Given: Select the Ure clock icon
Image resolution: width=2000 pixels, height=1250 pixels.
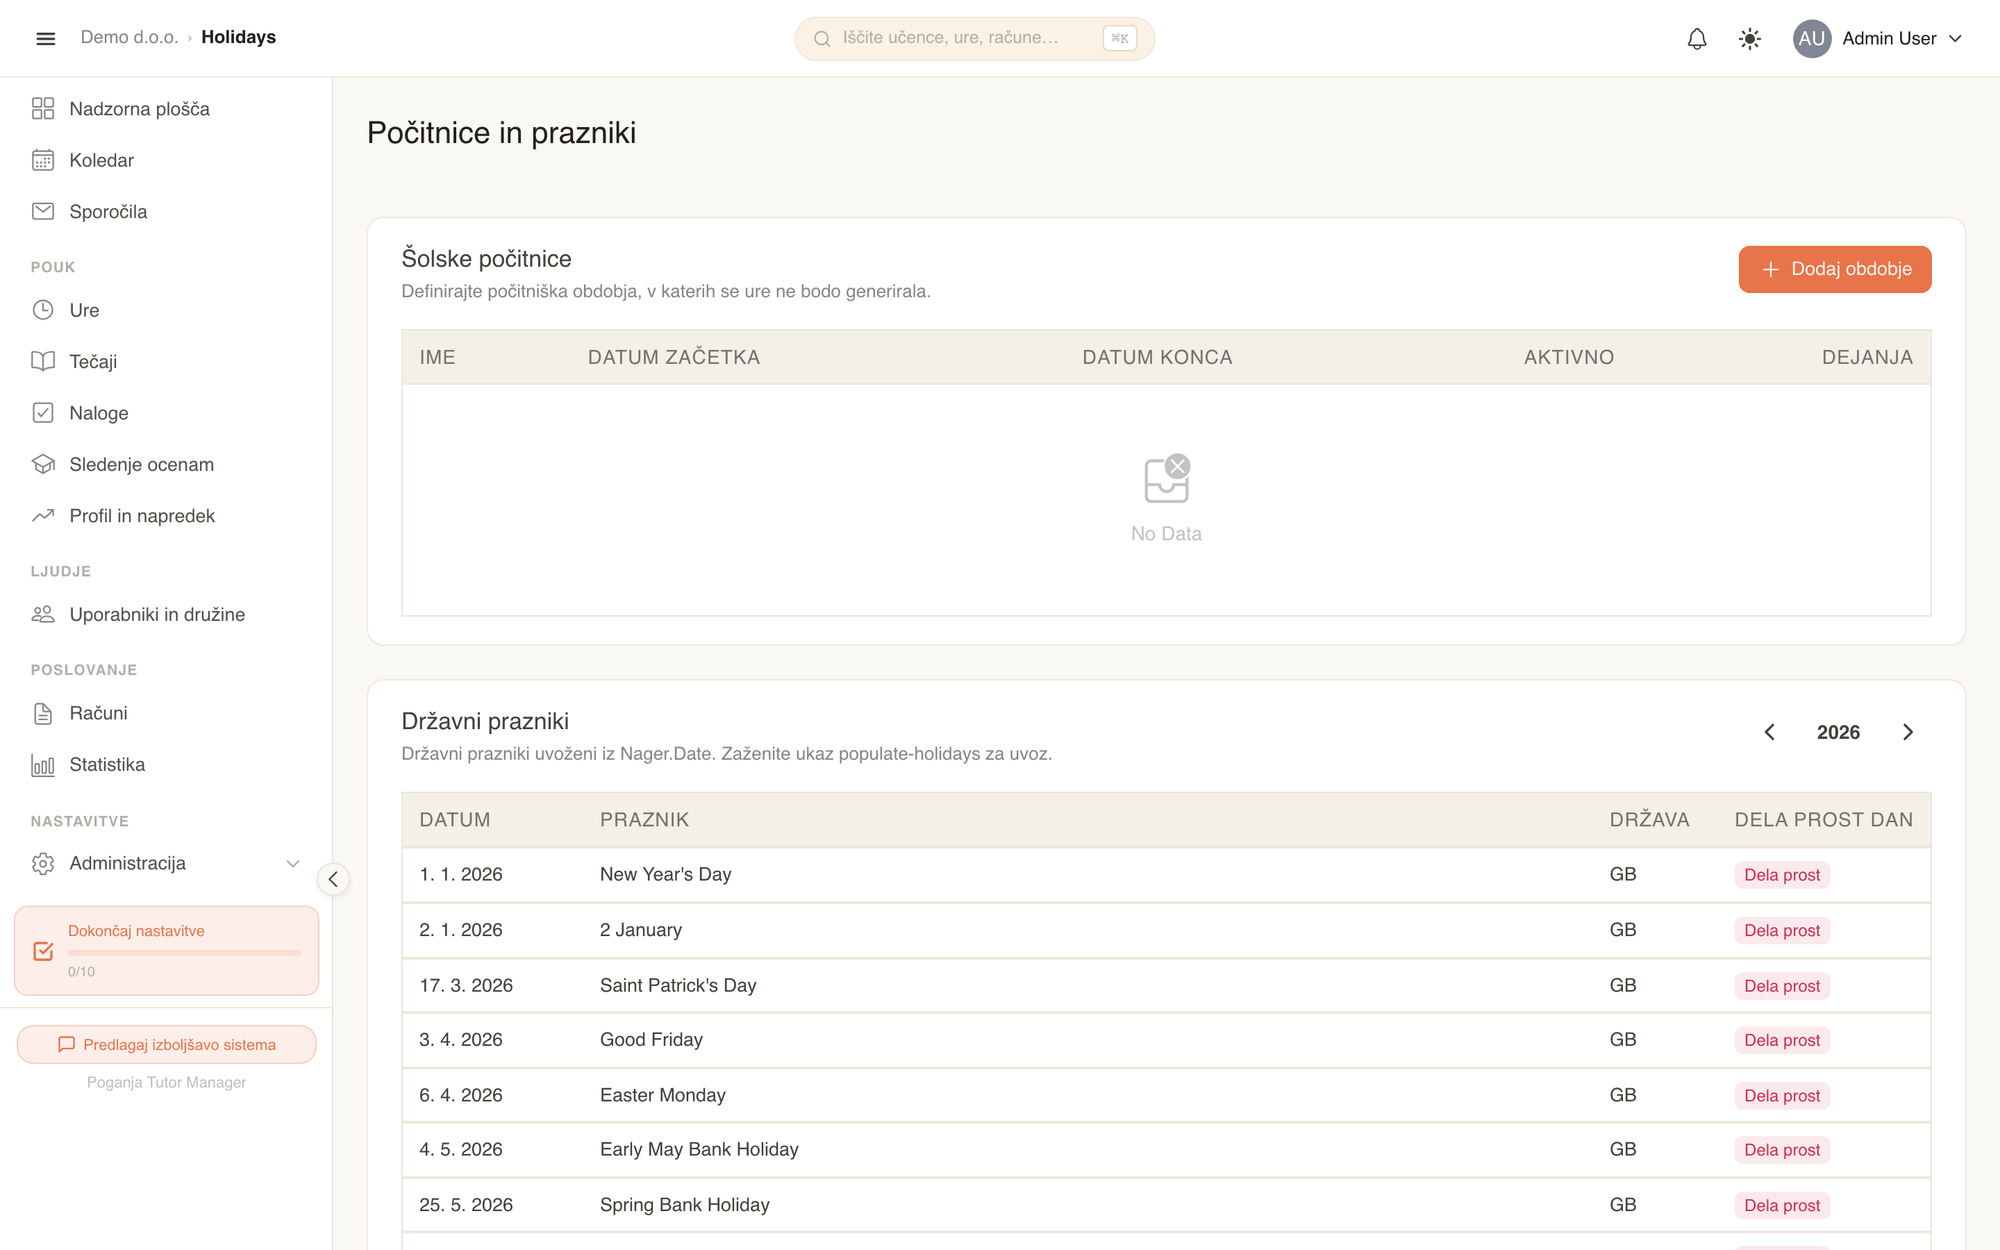Looking at the screenshot, I should 43,310.
